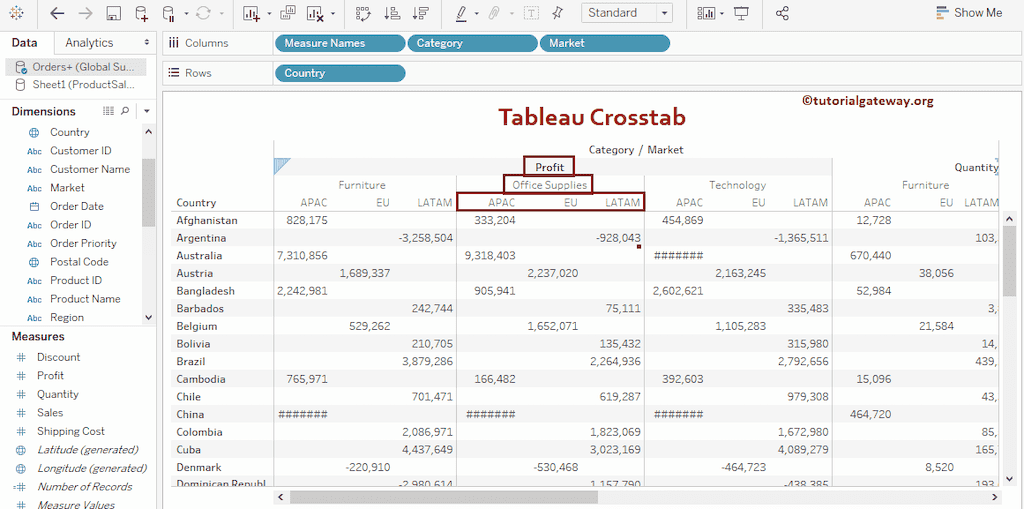Click the Country pill on Rows

(340, 73)
